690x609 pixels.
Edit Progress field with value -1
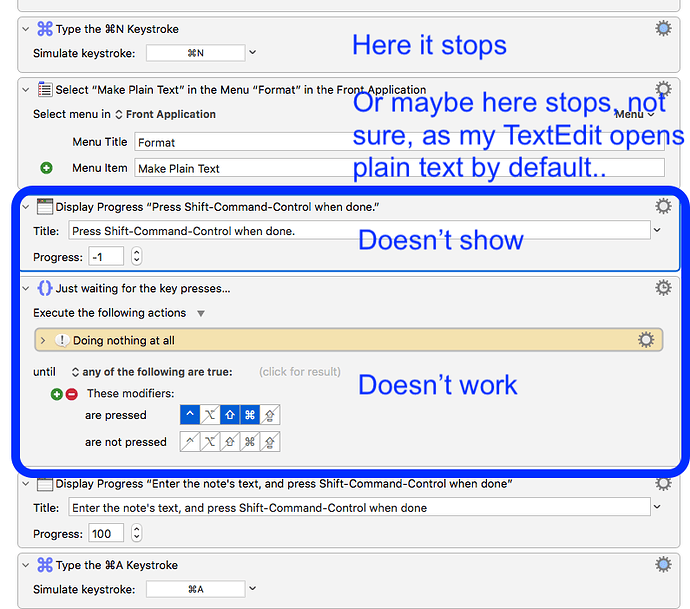106,257
